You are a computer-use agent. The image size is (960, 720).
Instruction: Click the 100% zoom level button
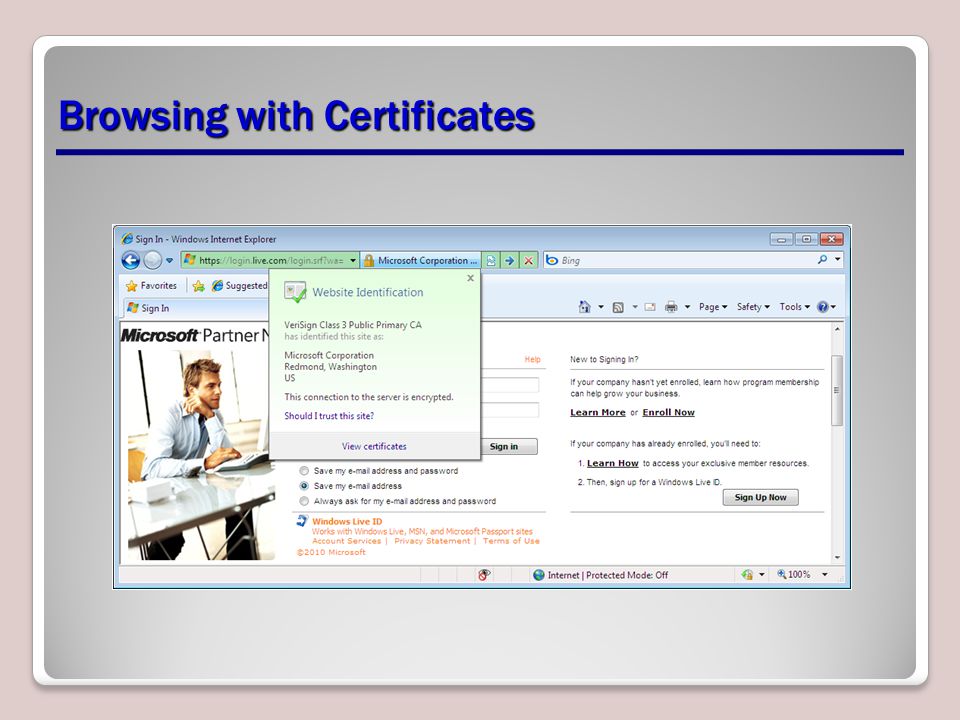pyautogui.click(x=793, y=574)
